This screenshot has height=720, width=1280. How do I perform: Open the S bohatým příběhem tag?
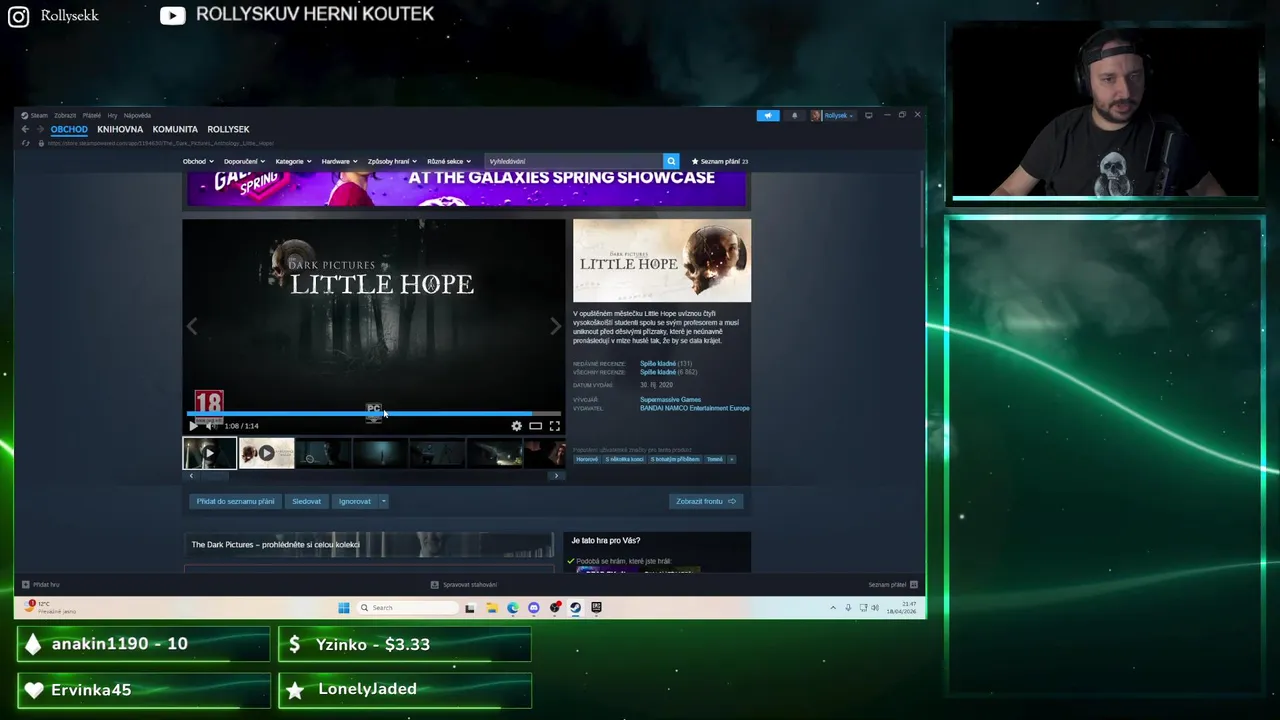[675, 459]
